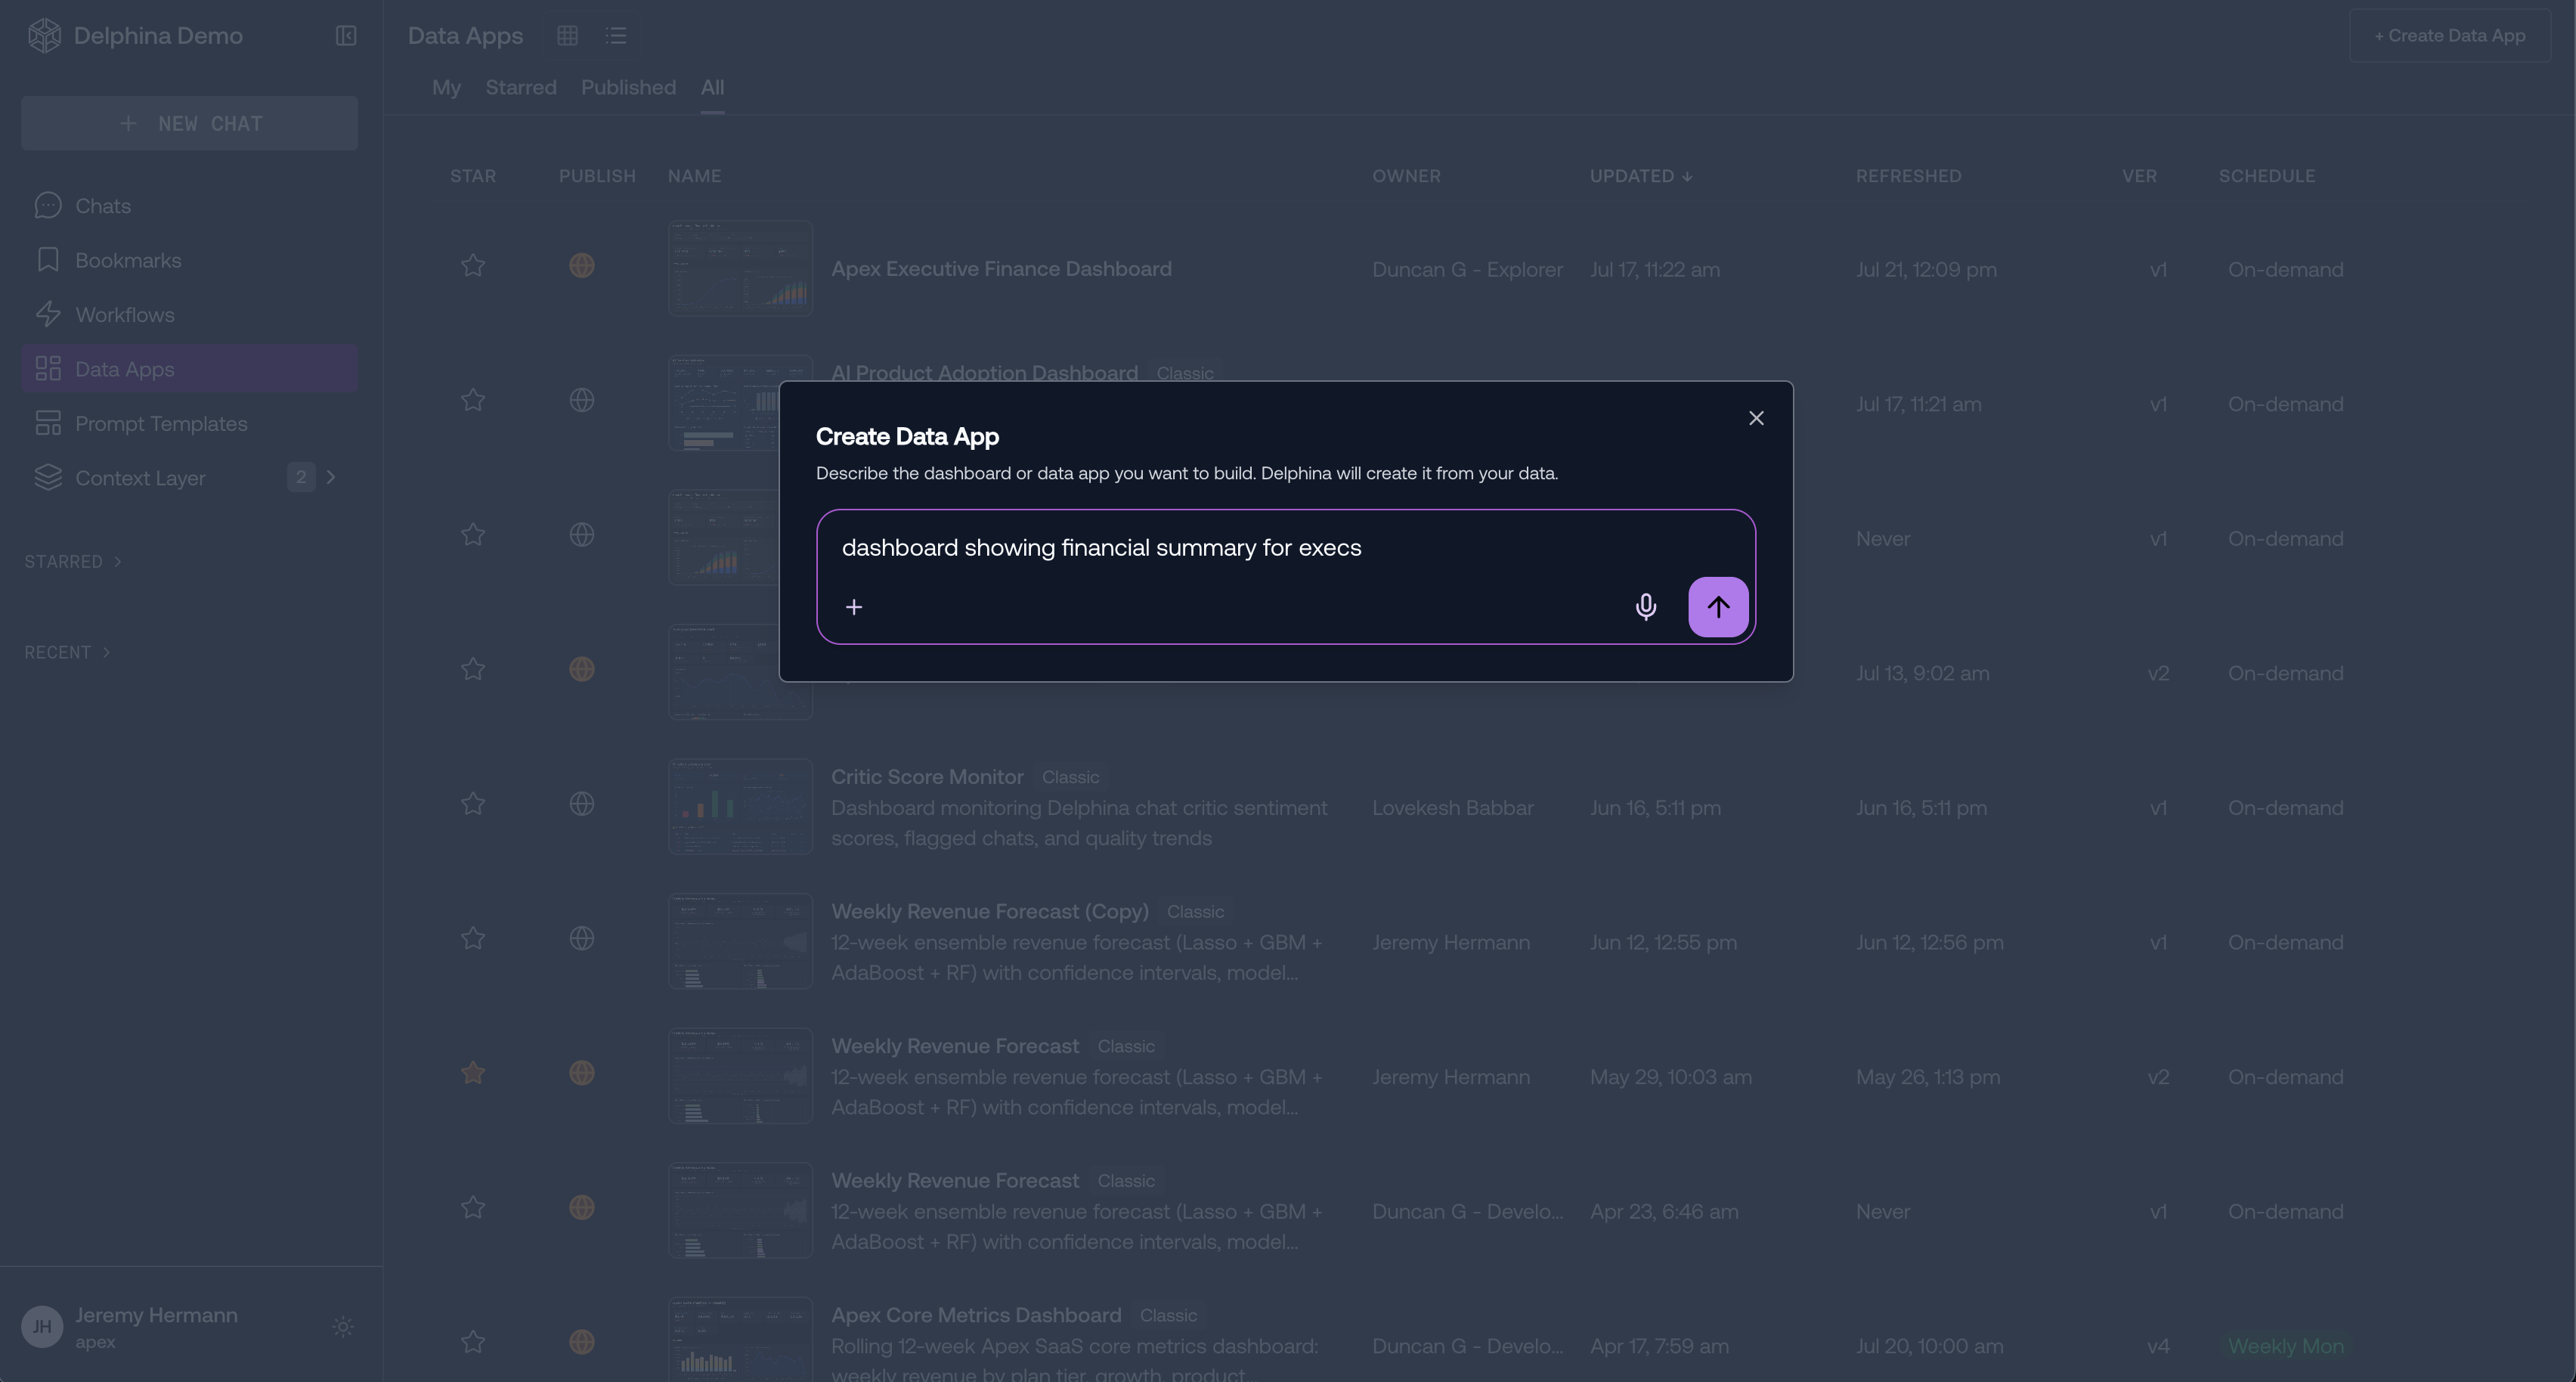Star Apex Core Metrics Dashboard row
This screenshot has height=1382, width=2576.
tap(473, 1343)
